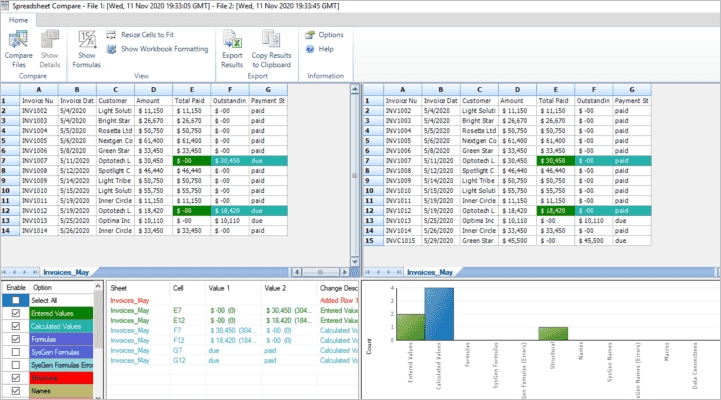The height and width of the screenshot is (400, 721).
Task: Click the options list scroll-up arrow
Action: click(x=97, y=286)
